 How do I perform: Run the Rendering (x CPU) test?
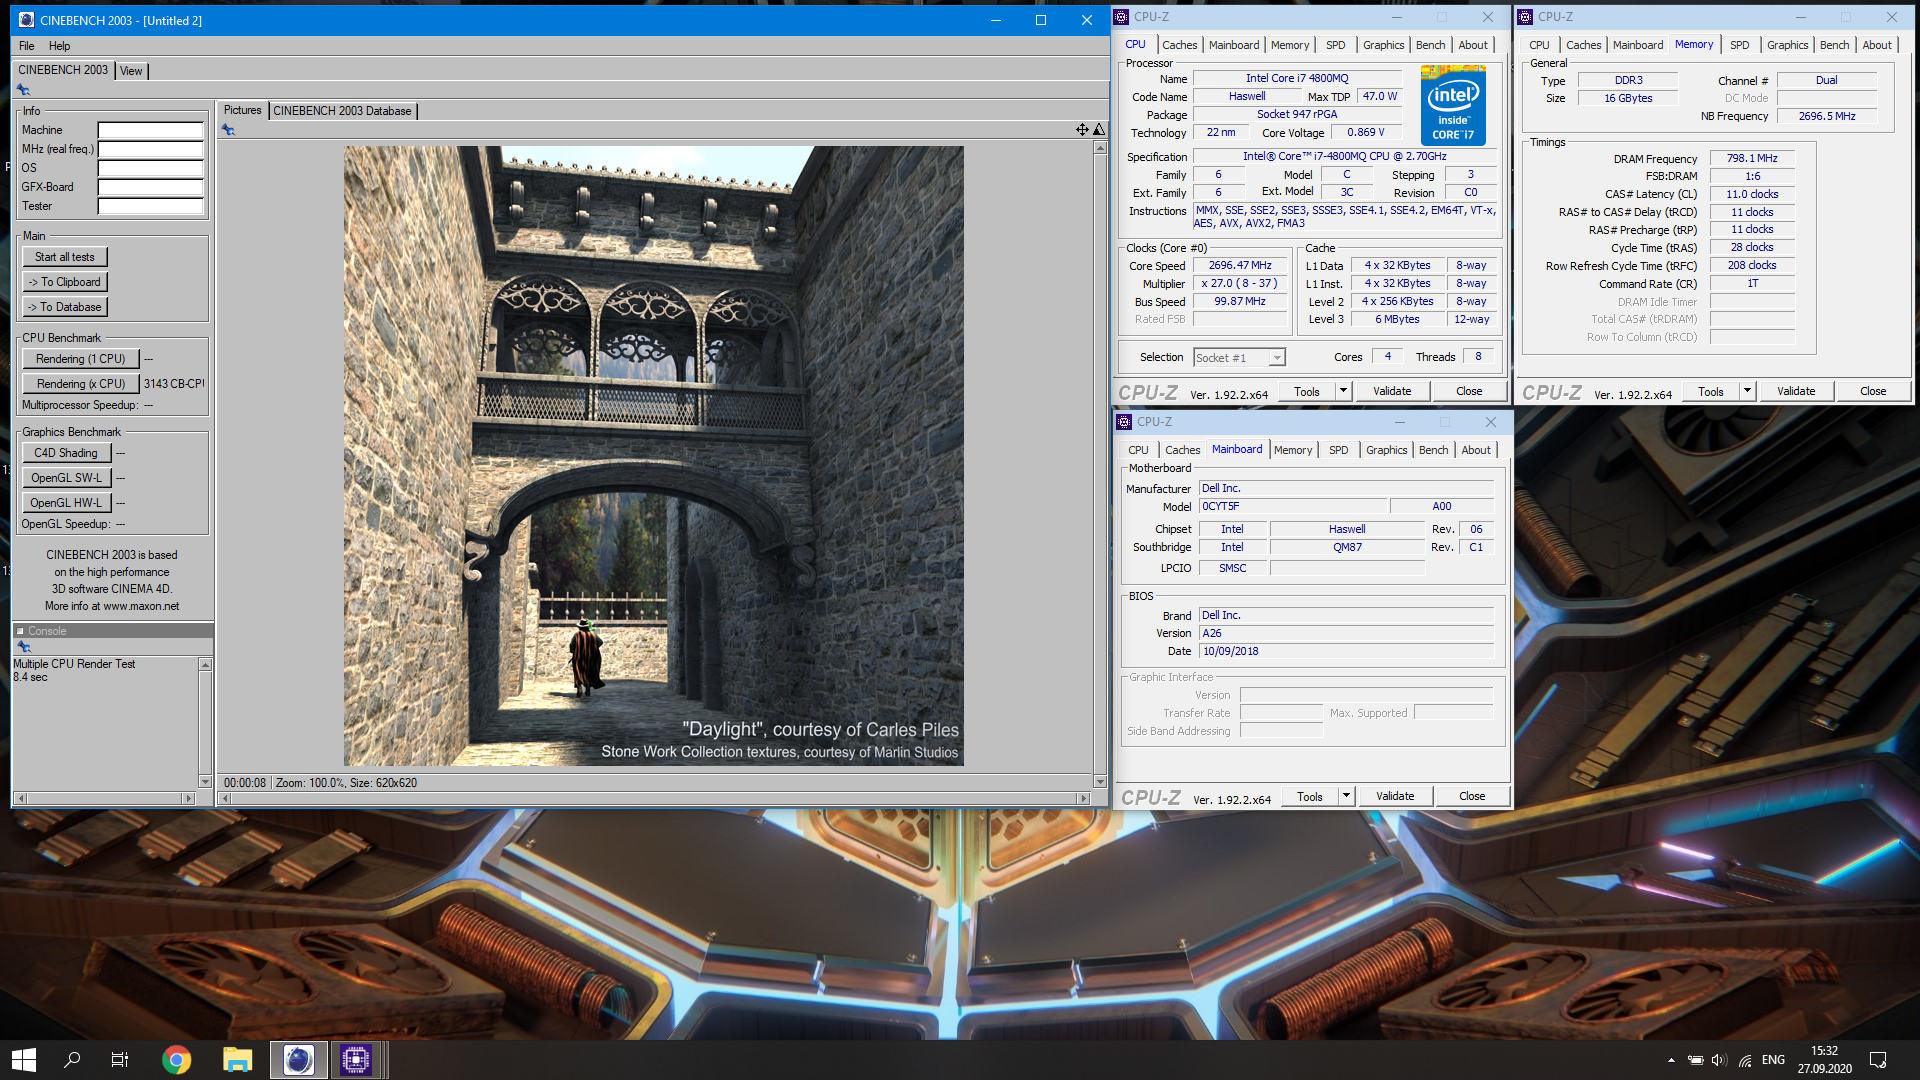click(81, 384)
